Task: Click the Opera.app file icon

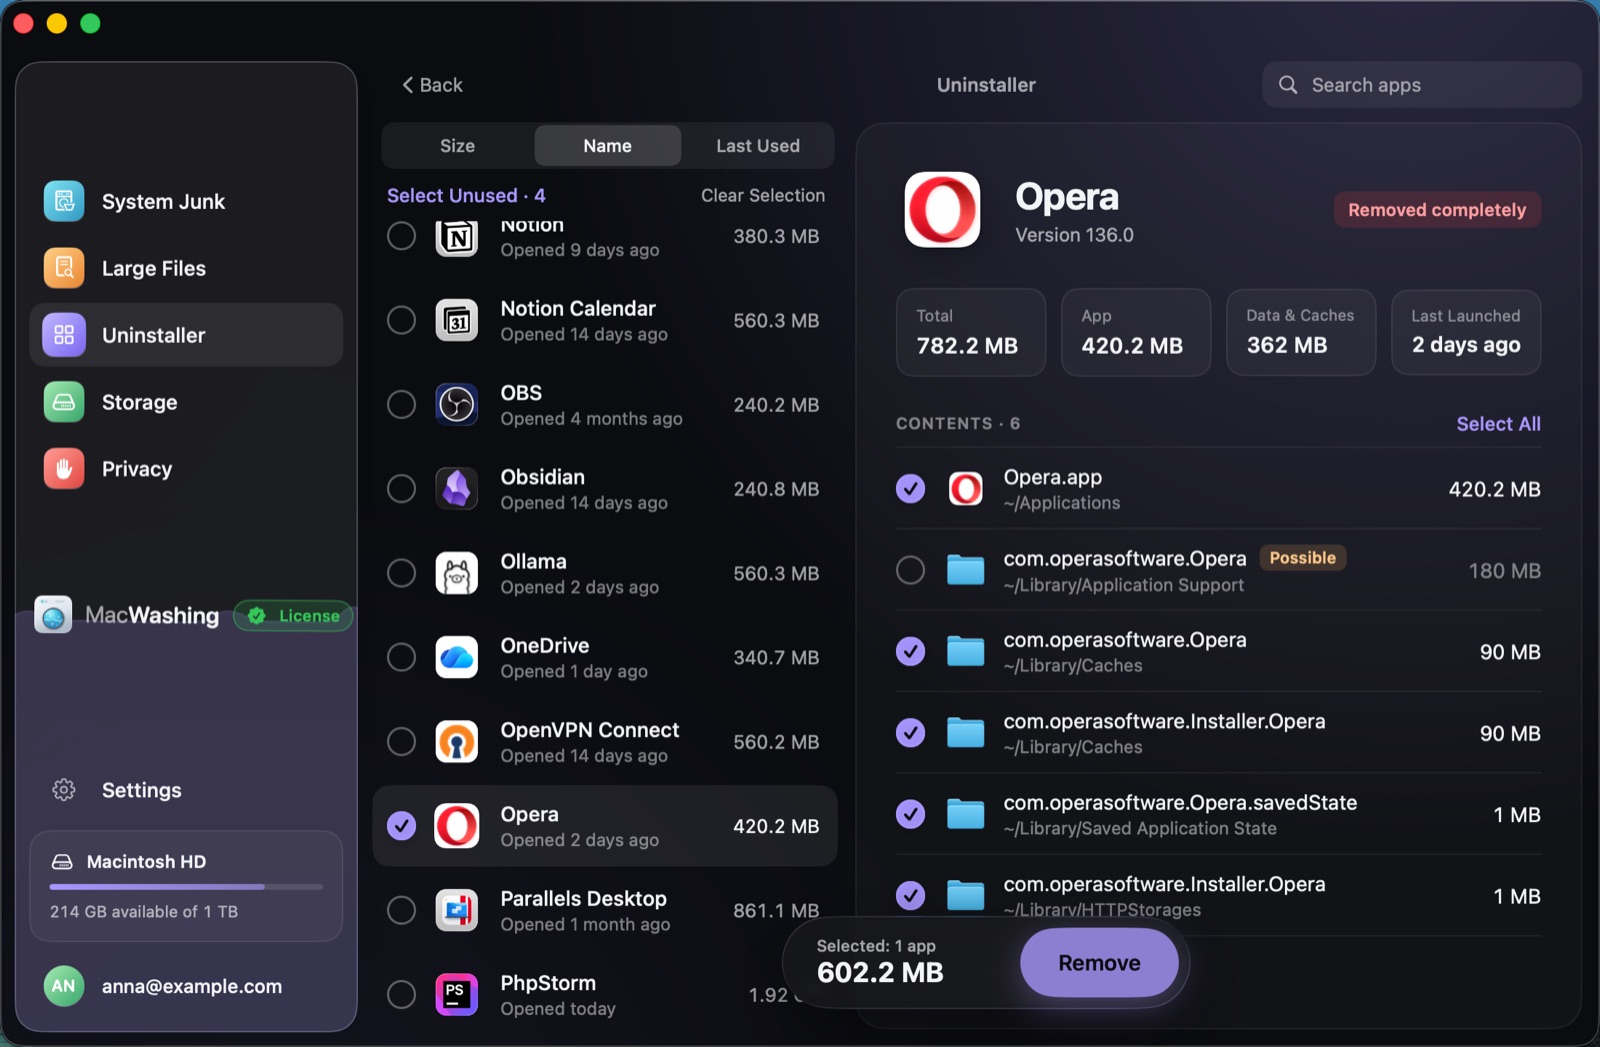Action: (965, 489)
